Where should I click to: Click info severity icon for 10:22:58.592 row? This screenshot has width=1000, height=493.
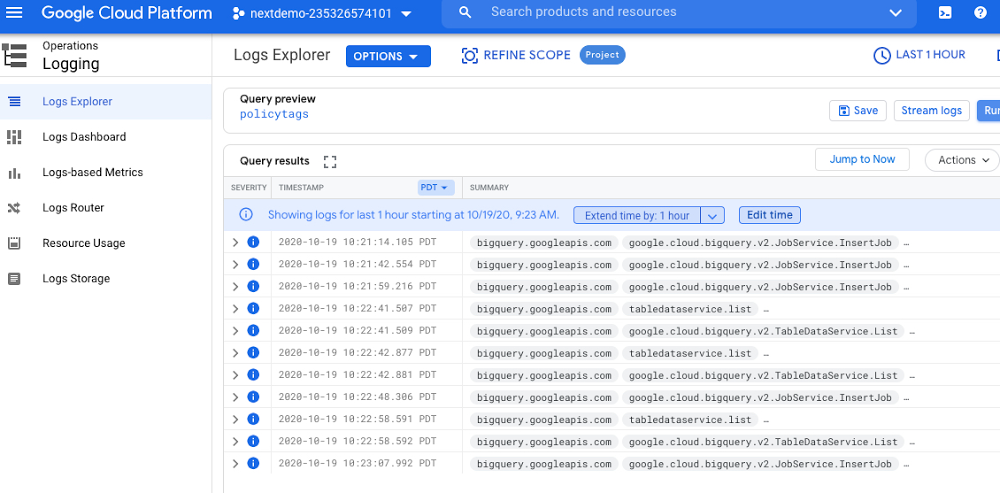(253, 441)
